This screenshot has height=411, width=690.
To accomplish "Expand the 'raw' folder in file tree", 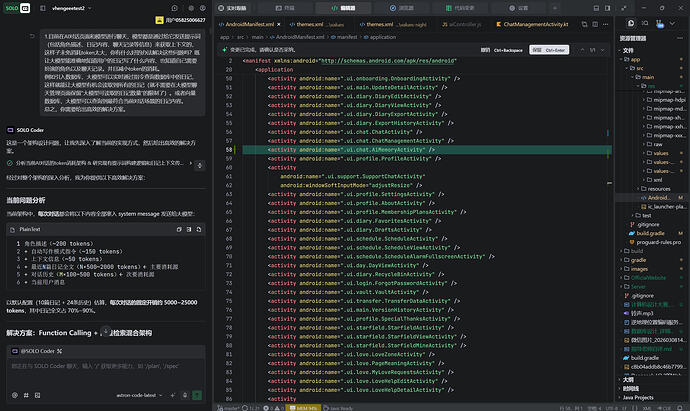I will click(x=657, y=144).
